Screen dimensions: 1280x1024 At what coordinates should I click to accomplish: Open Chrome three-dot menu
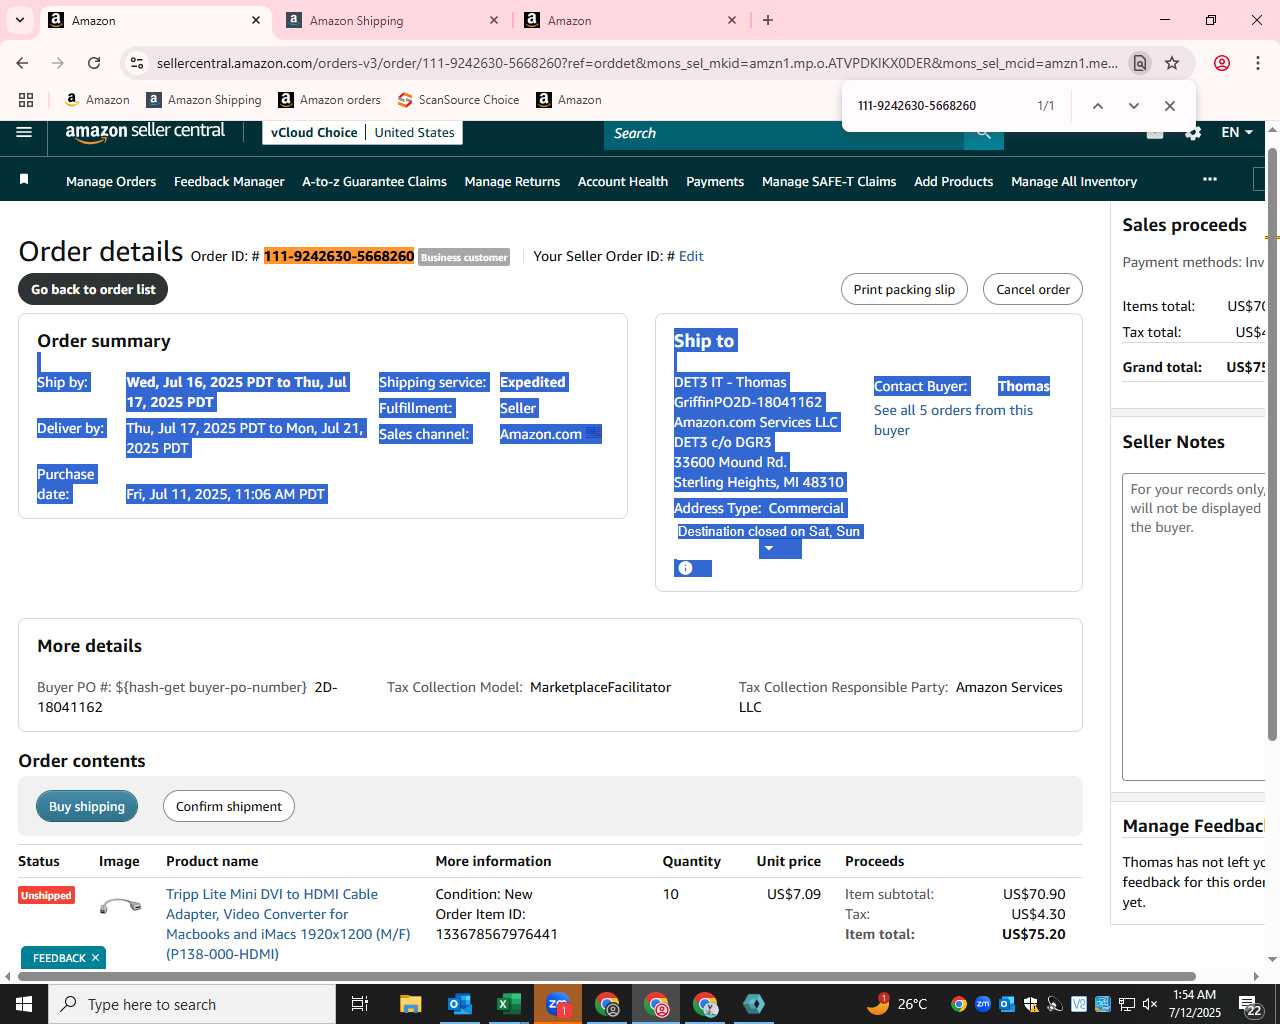1257,63
